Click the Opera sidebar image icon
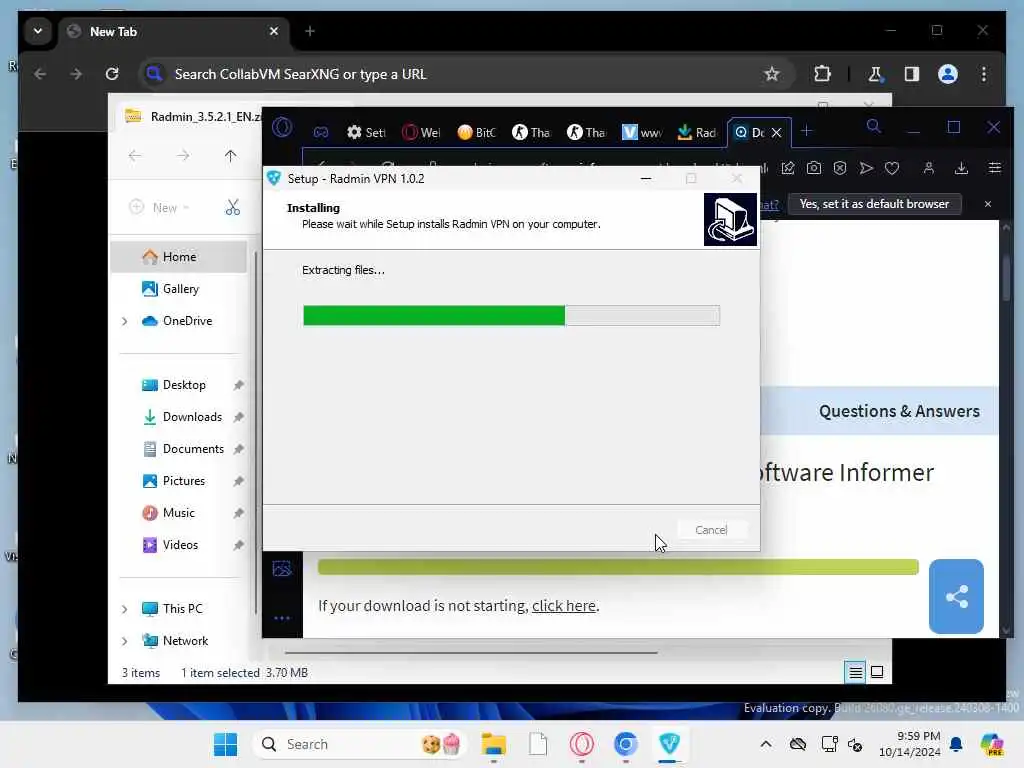 (x=282, y=568)
